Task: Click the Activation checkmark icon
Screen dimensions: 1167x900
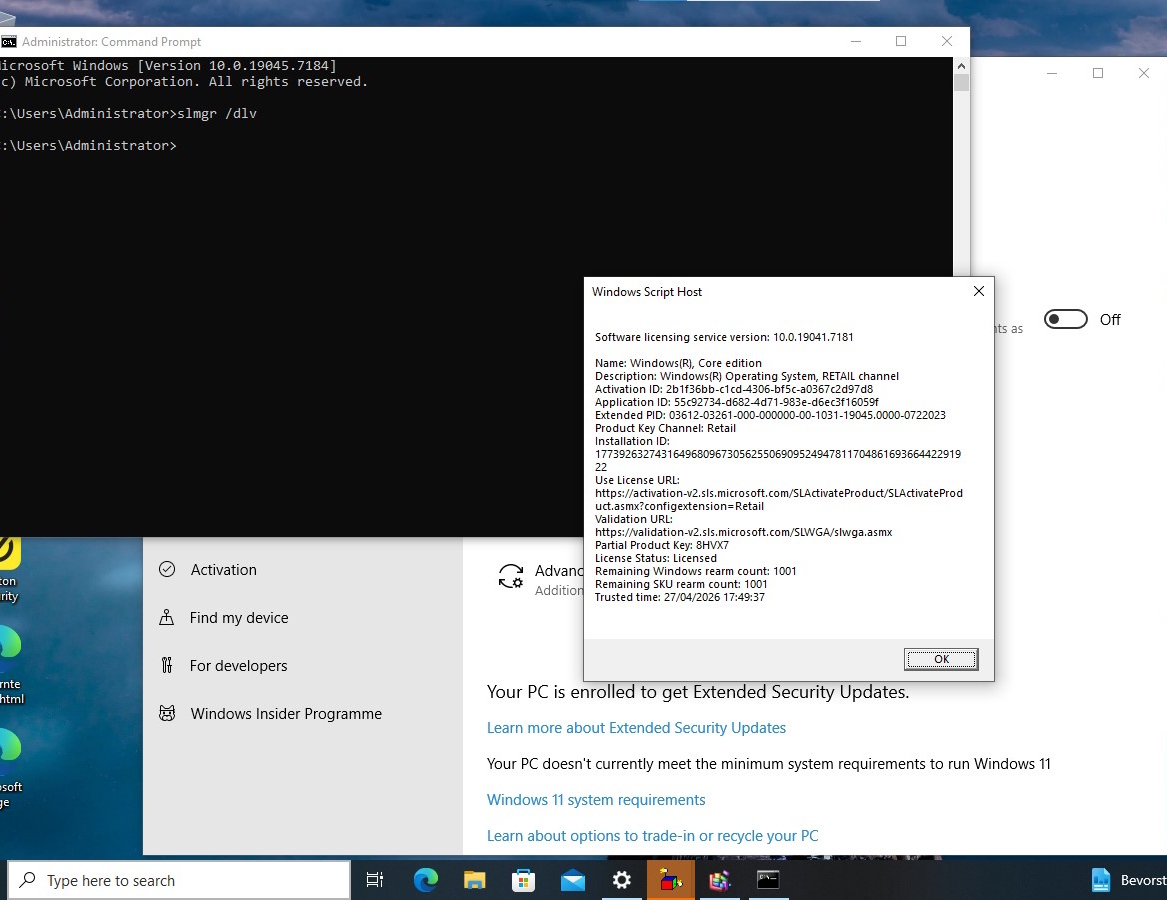Action: pyautogui.click(x=167, y=569)
